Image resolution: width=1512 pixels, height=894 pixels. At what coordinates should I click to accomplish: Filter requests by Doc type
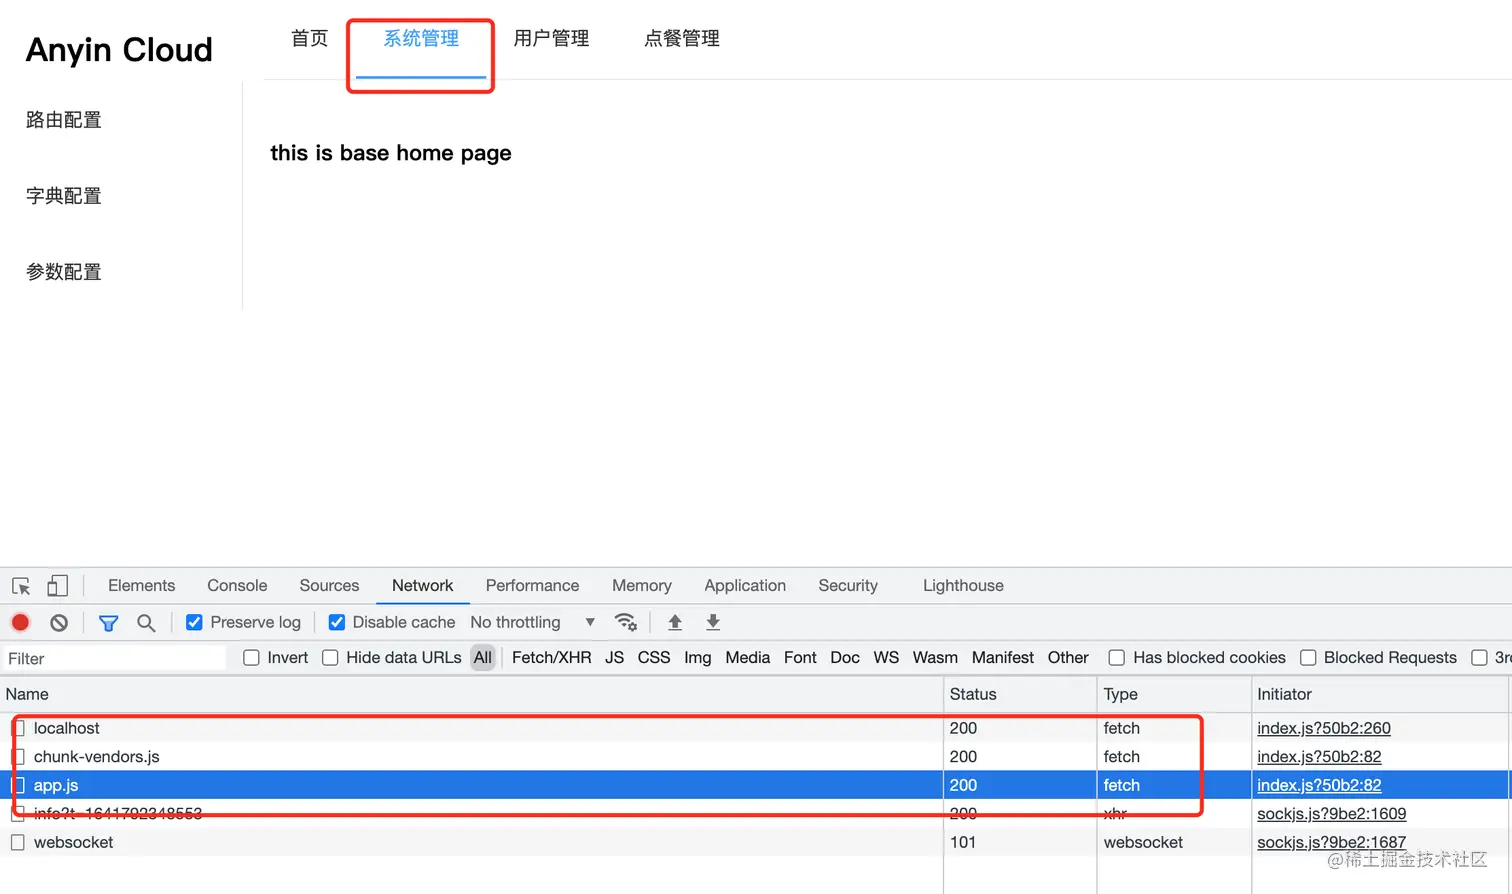(845, 657)
